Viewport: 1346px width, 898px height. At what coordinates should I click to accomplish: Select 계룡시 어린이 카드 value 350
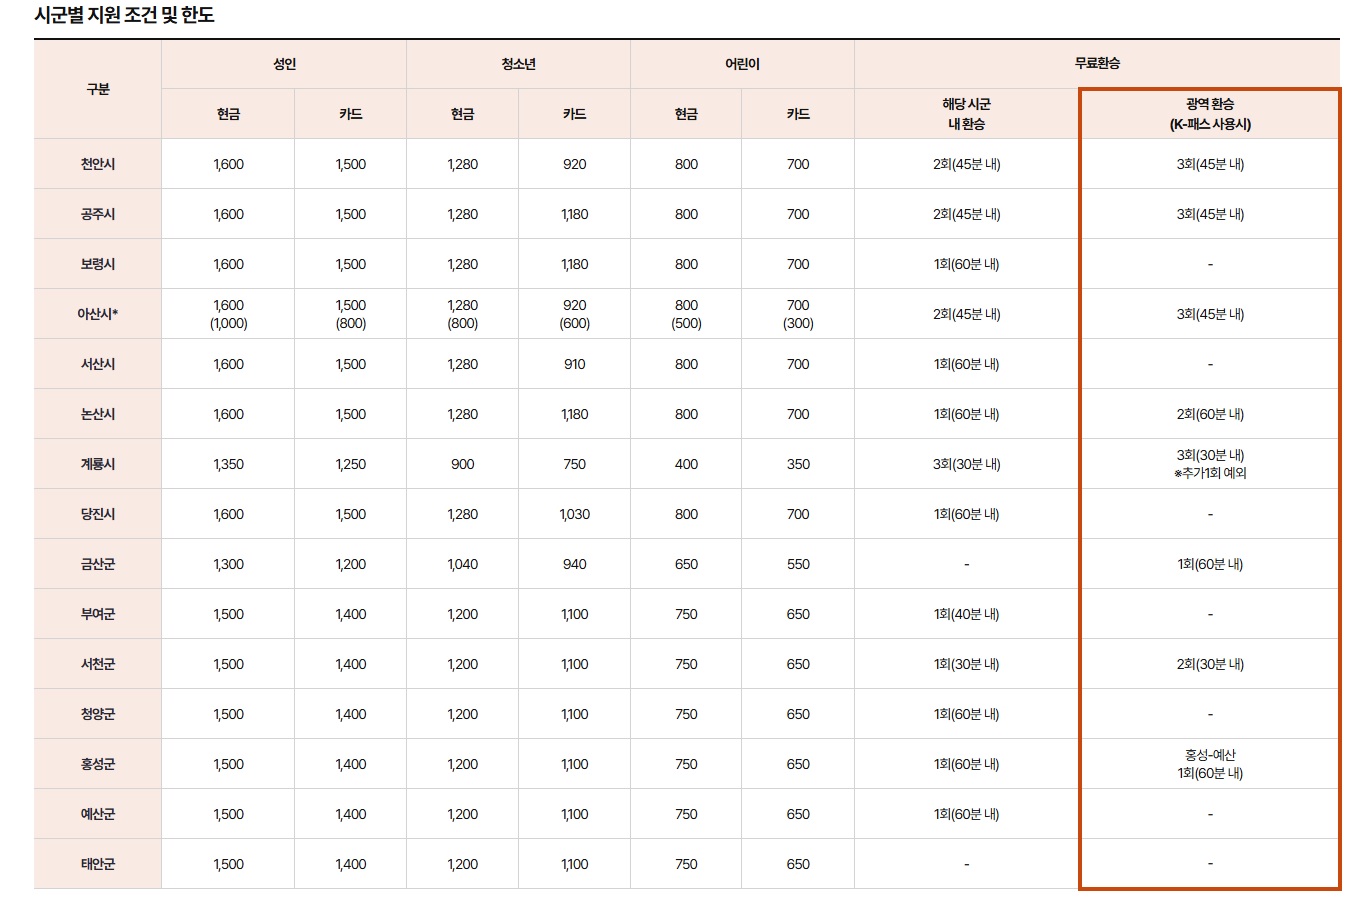(x=798, y=464)
